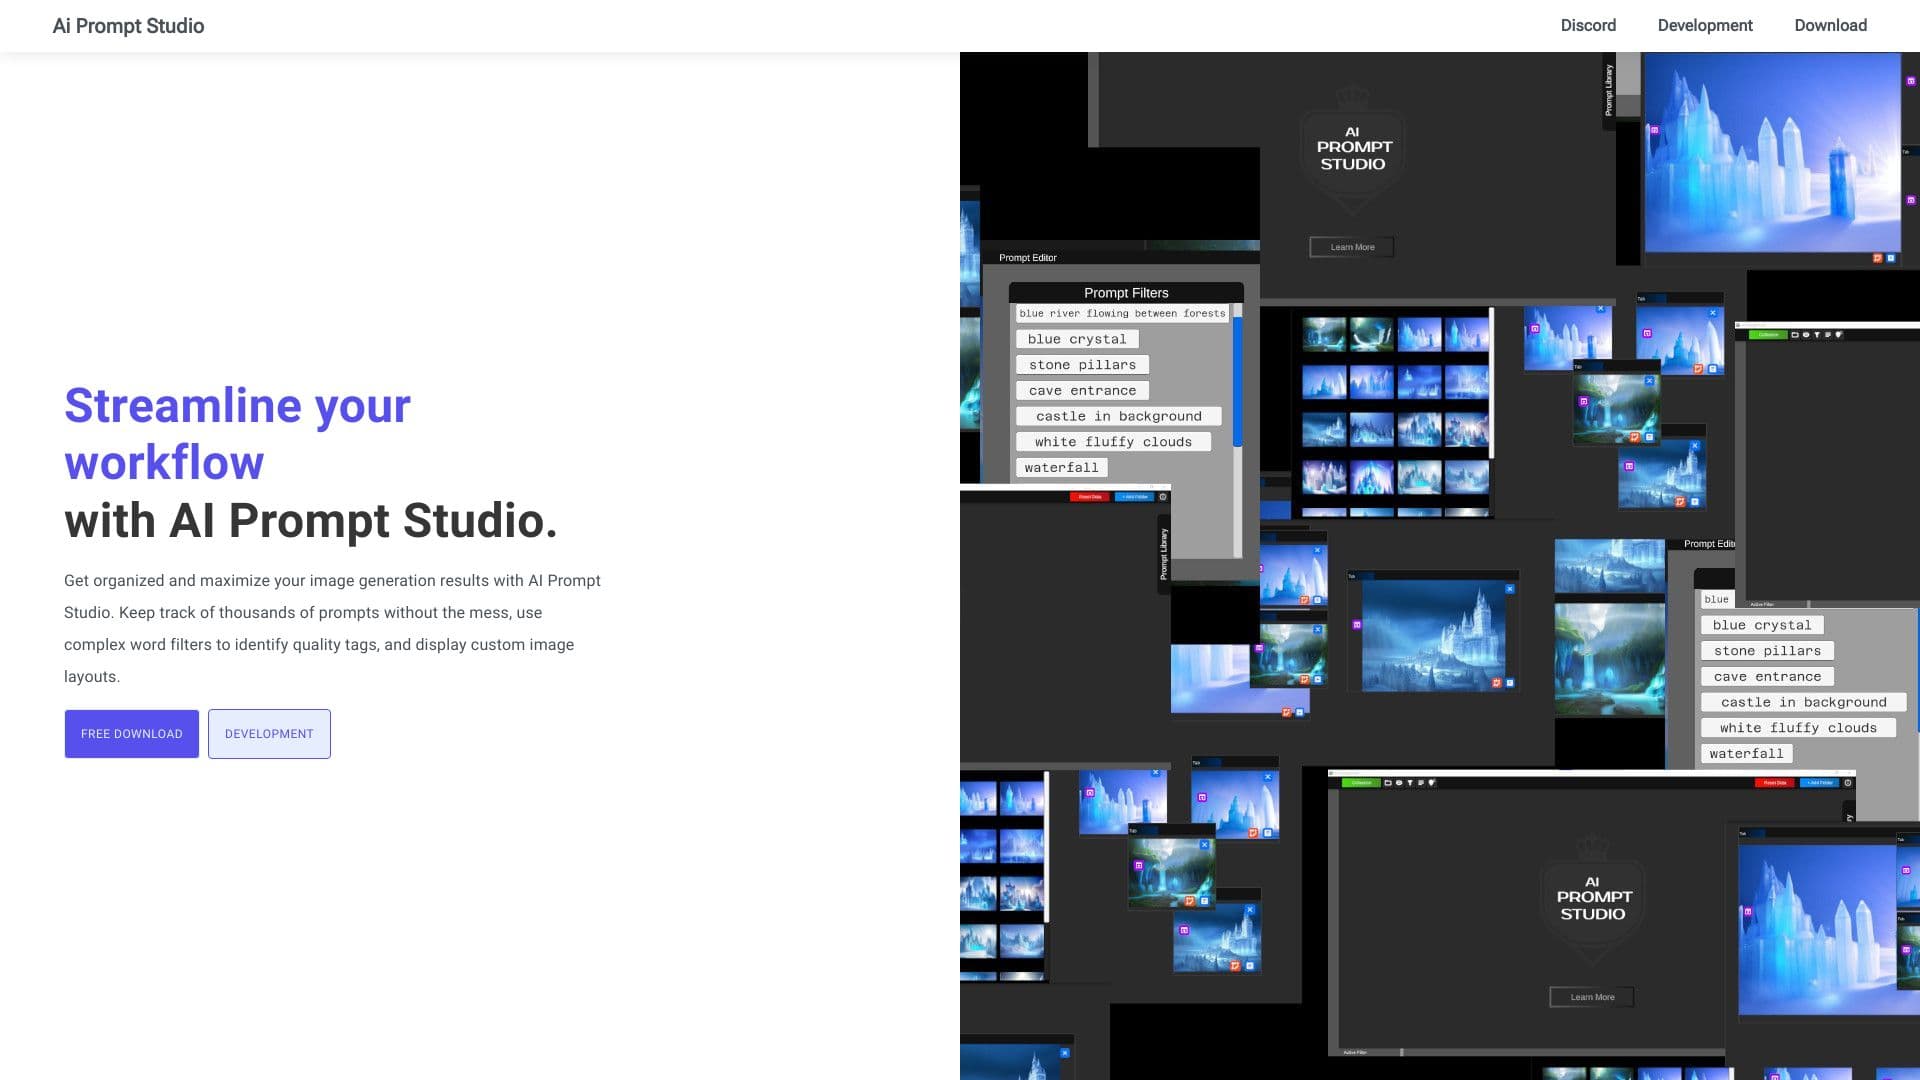Viewport: 1920px width, 1080px height.
Task: Select the Discord menu item
Action: [1587, 25]
